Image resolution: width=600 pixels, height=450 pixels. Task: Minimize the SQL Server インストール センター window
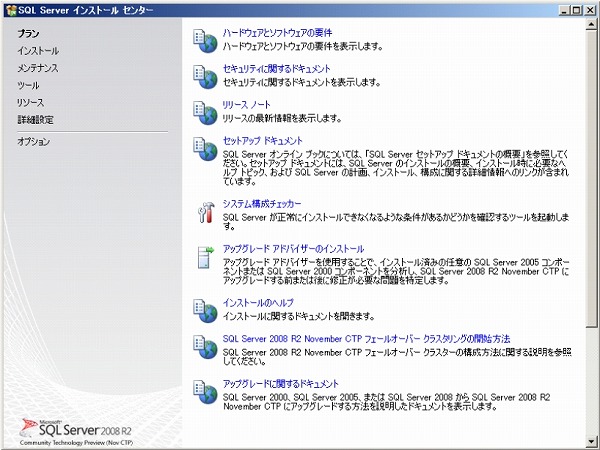[x=564, y=11]
